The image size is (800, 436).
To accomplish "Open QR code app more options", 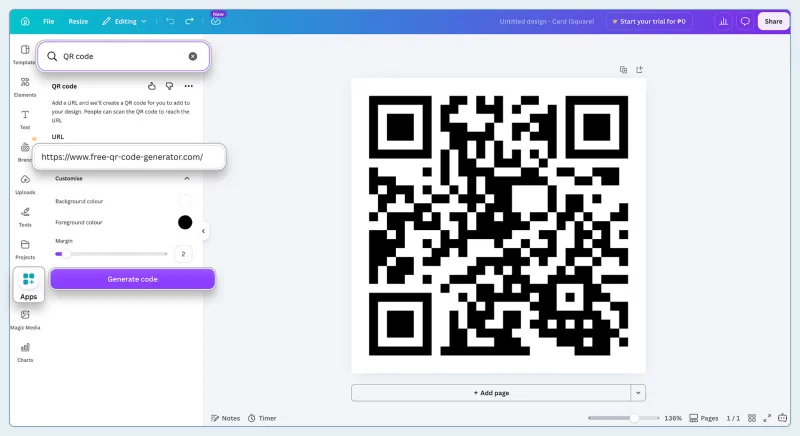I will click(189, 86).
